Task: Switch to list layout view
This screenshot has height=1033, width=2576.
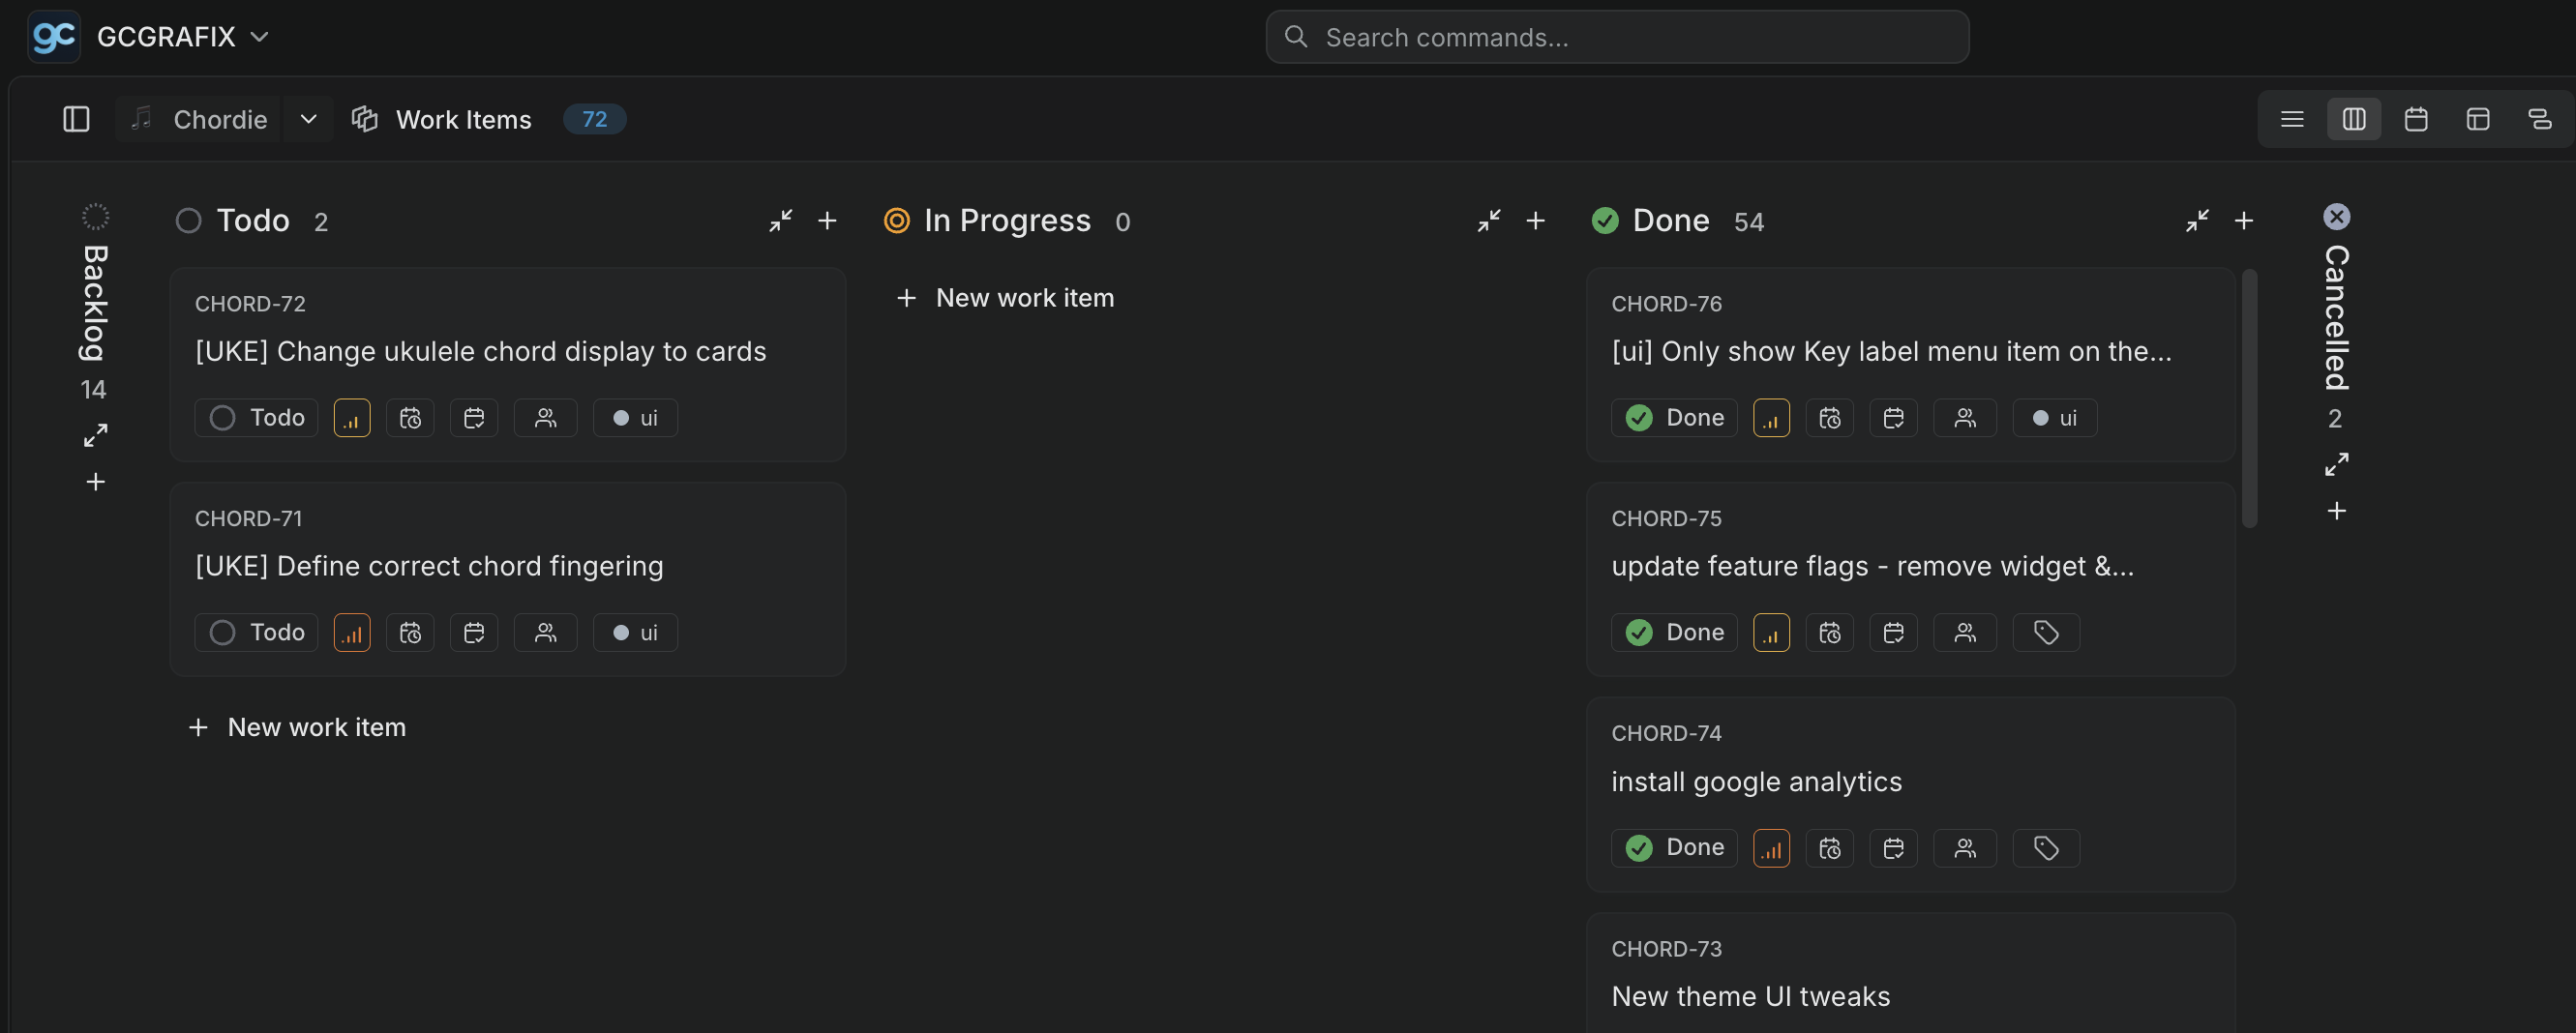Action: pyautogui.click(x=2292, y=119)
